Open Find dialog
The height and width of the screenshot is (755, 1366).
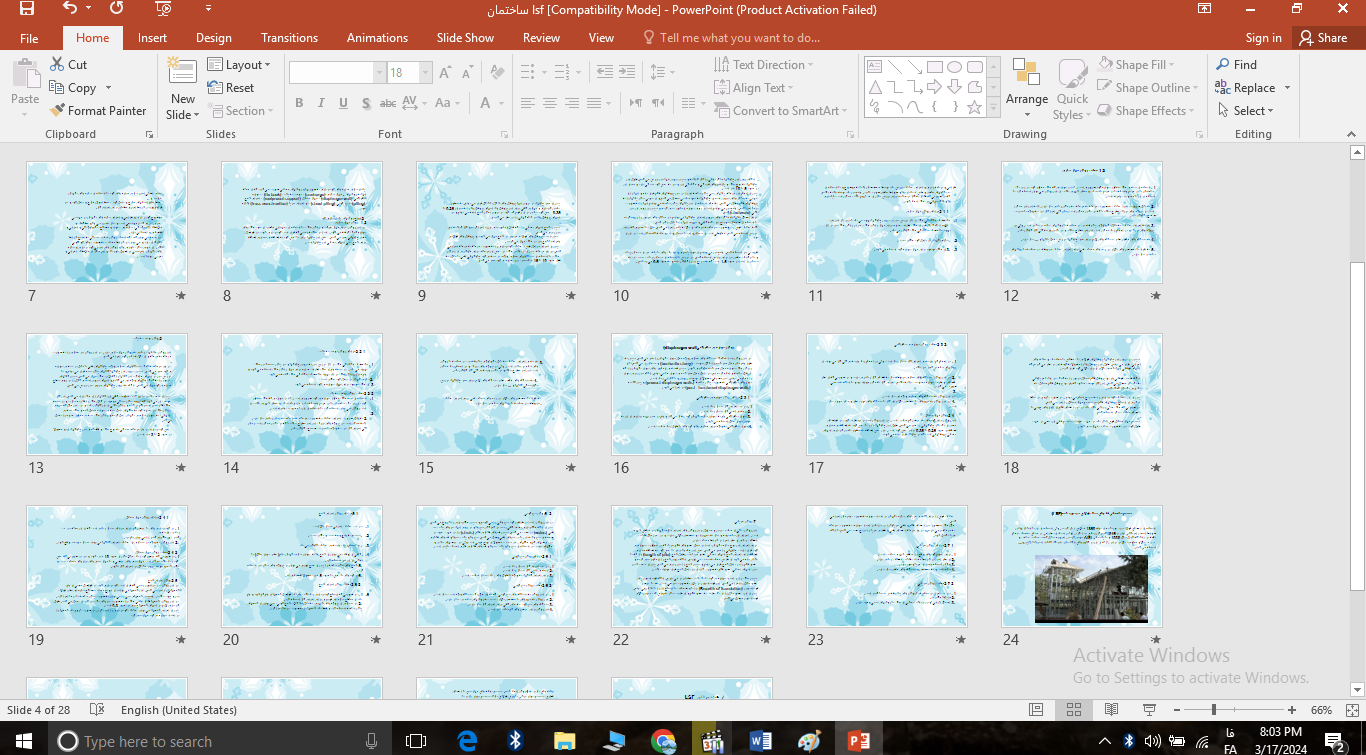1237,64
